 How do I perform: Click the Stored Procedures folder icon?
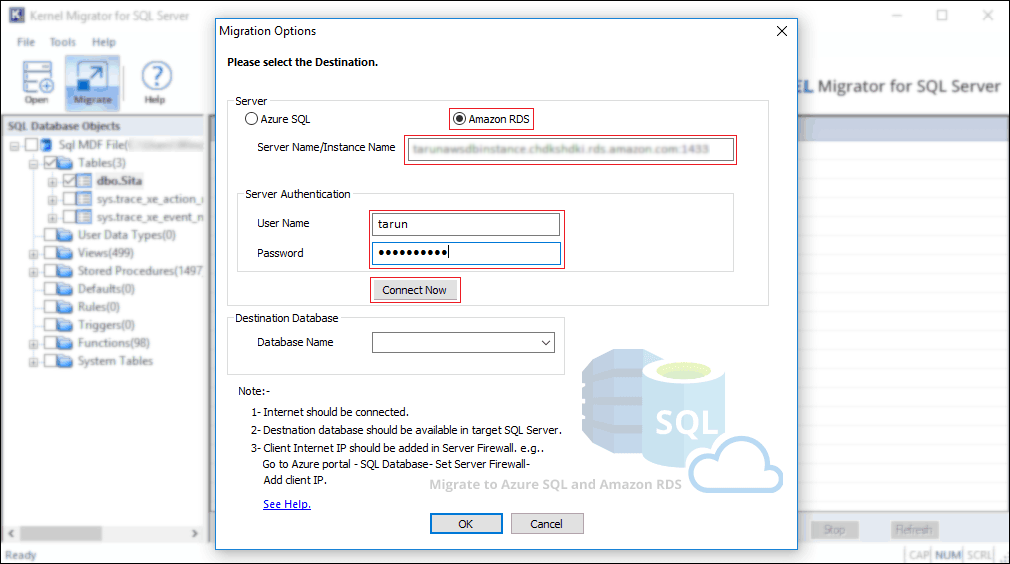[65, 271]
